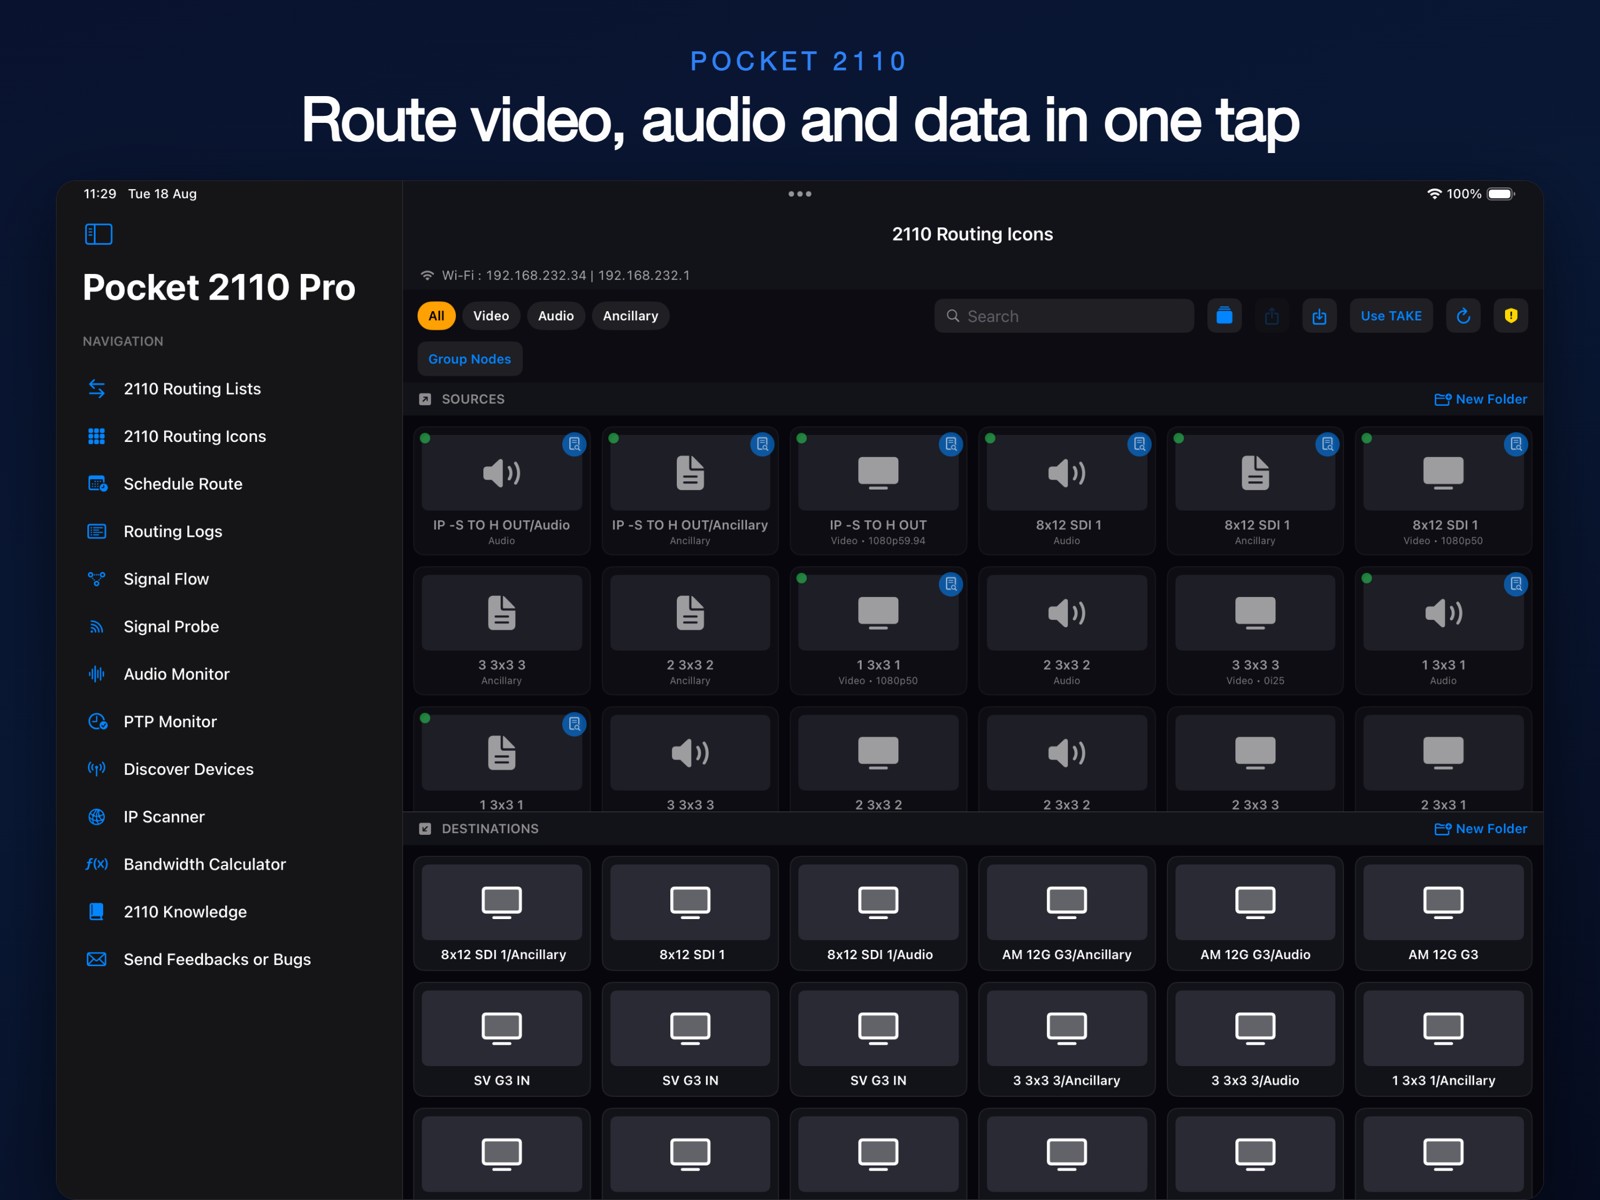This screenshot has height=1200, width=1600.
Task: Click info badge on IP -S TO H OUT/Audio
Action: [x=574, y=444]
